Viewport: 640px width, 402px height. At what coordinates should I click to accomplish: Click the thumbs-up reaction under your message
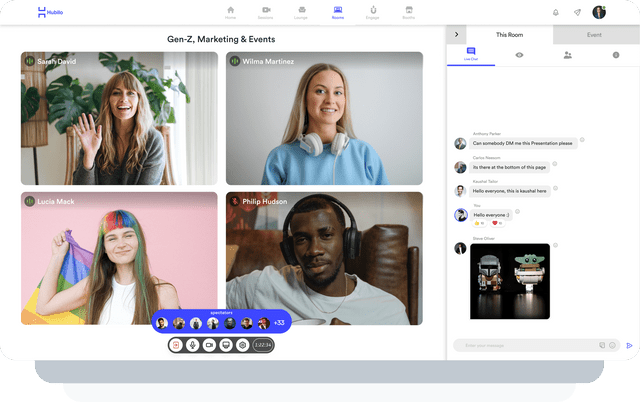[480, 224]
